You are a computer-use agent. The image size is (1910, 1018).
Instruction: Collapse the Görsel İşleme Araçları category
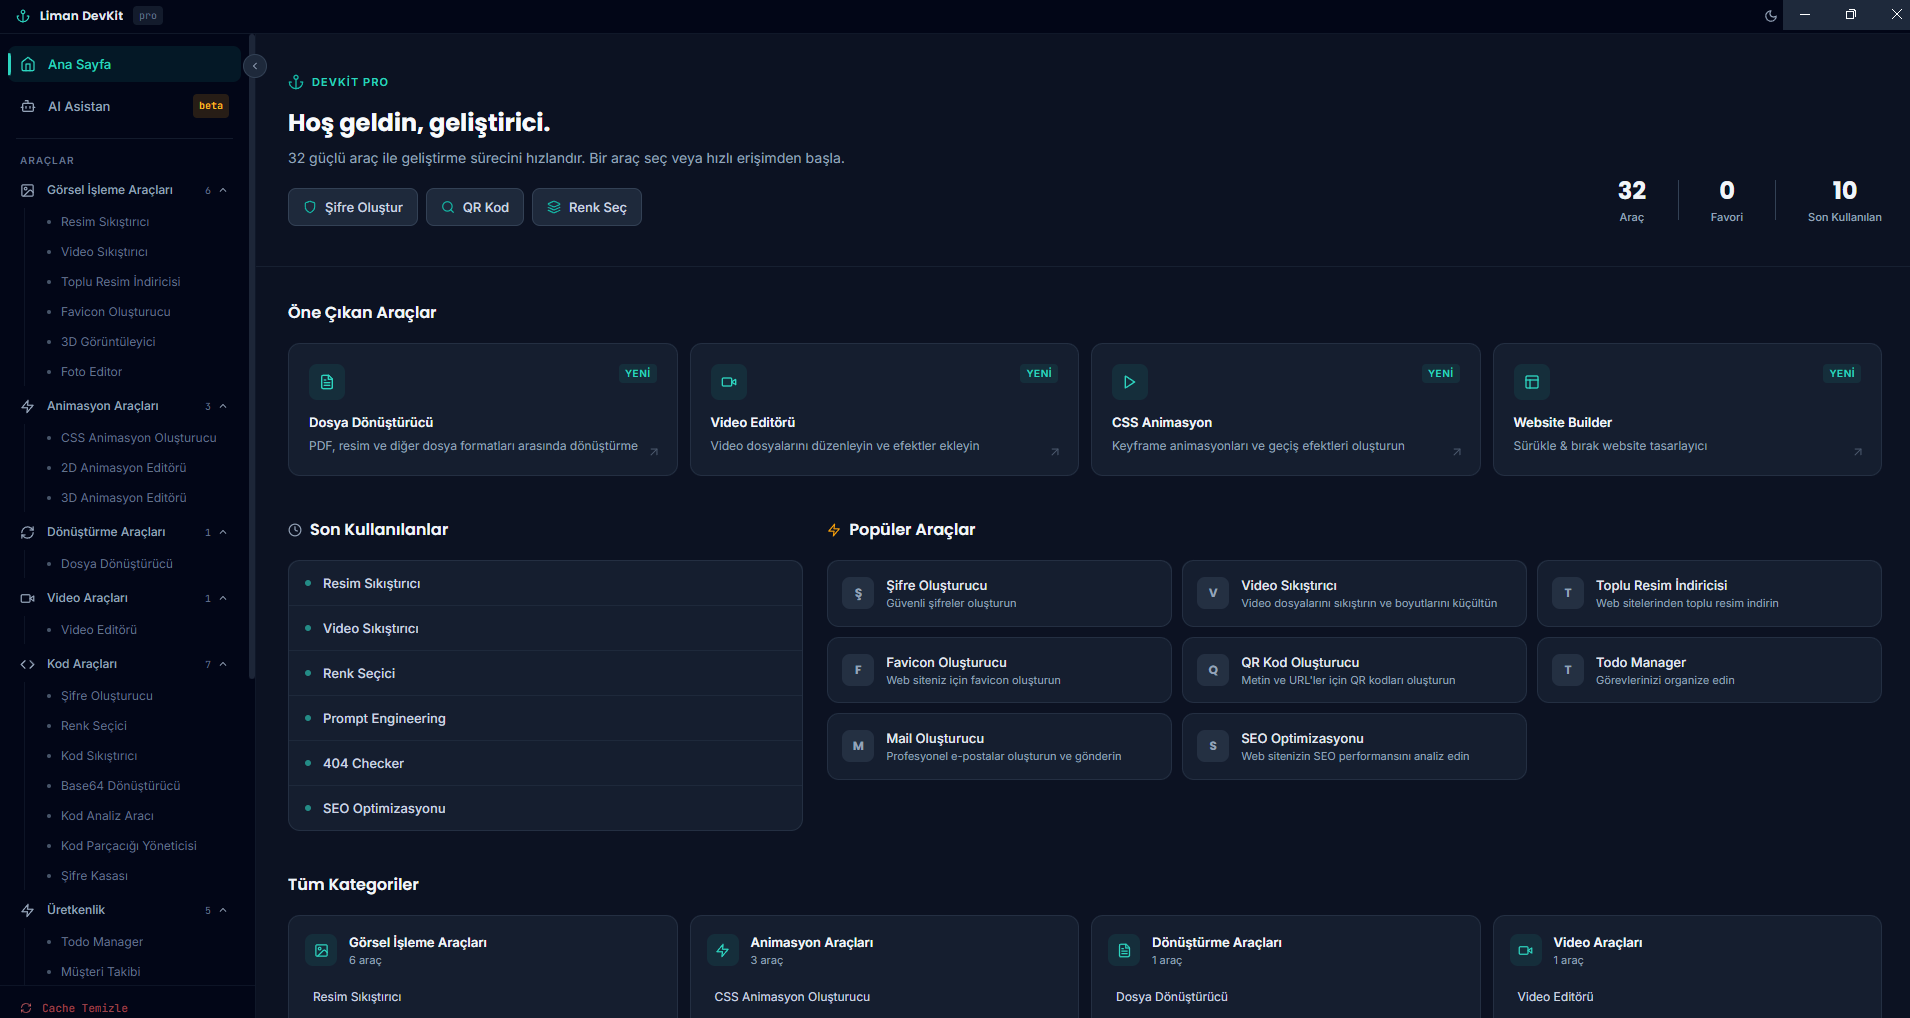222,189
